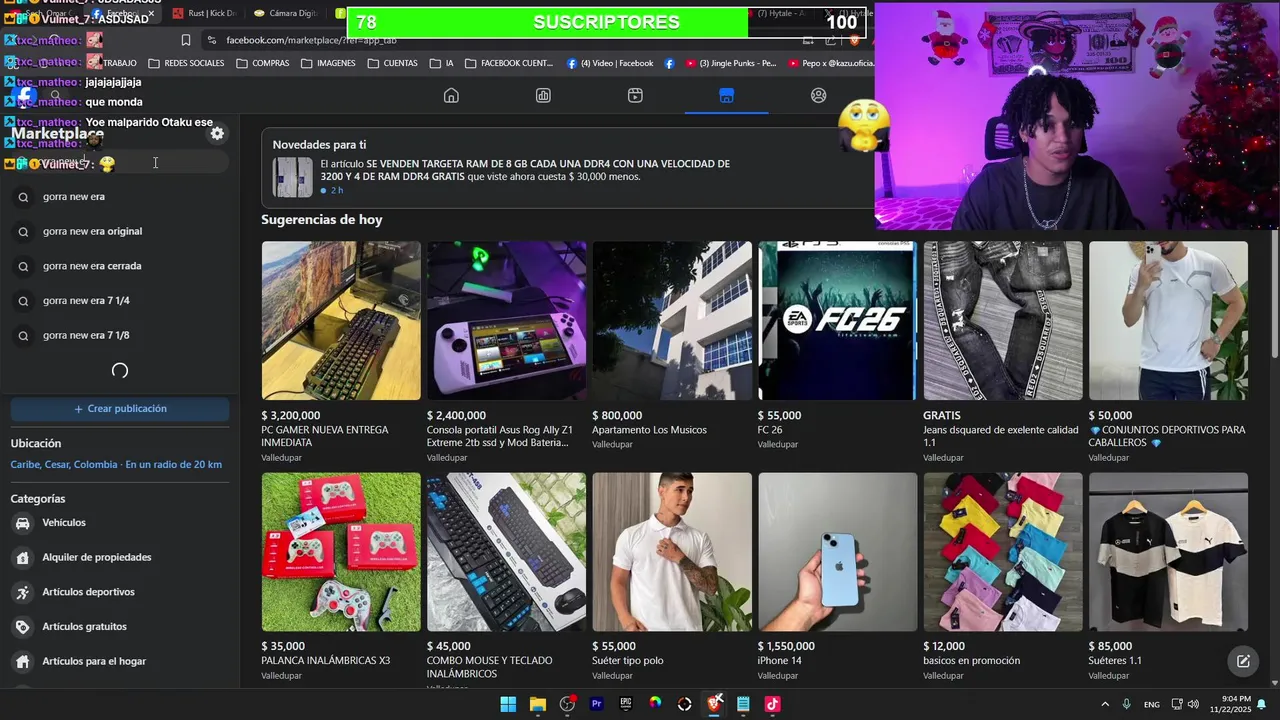Open the (4) Video | Facebook bookmark
Viewport: 1280px width, 720px height.
(610, 63)
